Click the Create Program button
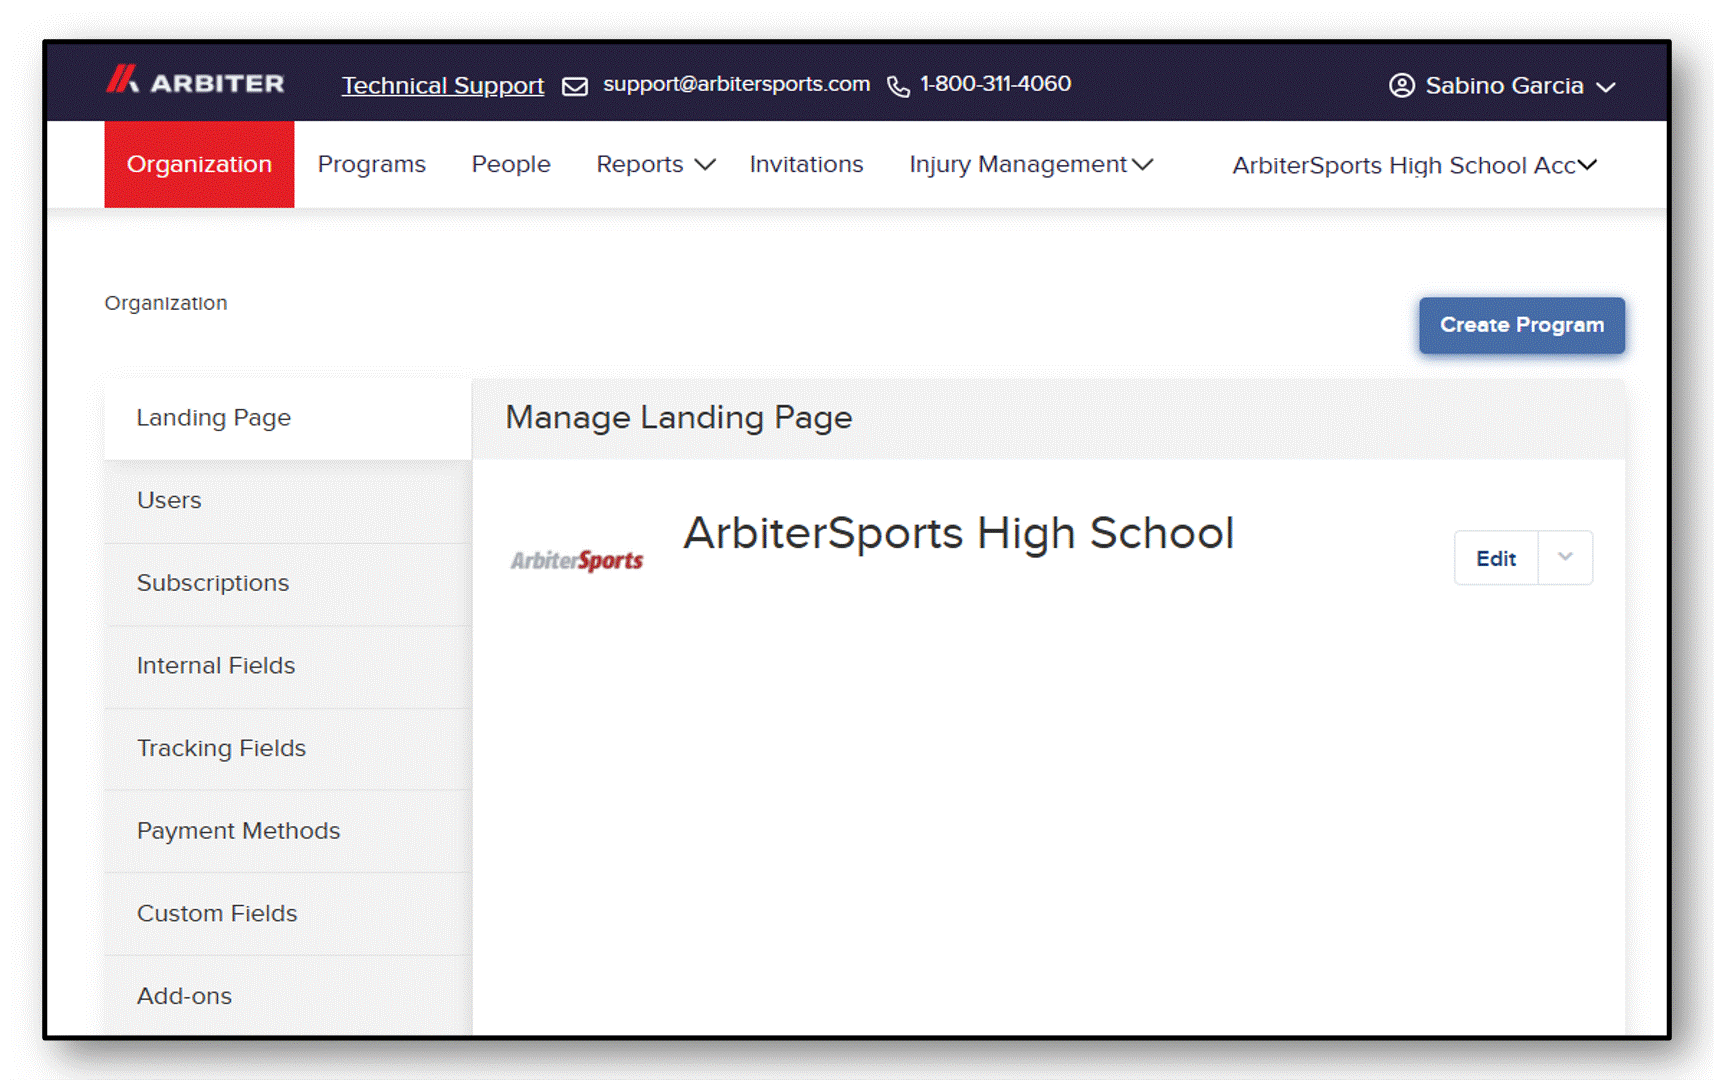This screenshot has width=1714, height=1080. point(1521,325)
